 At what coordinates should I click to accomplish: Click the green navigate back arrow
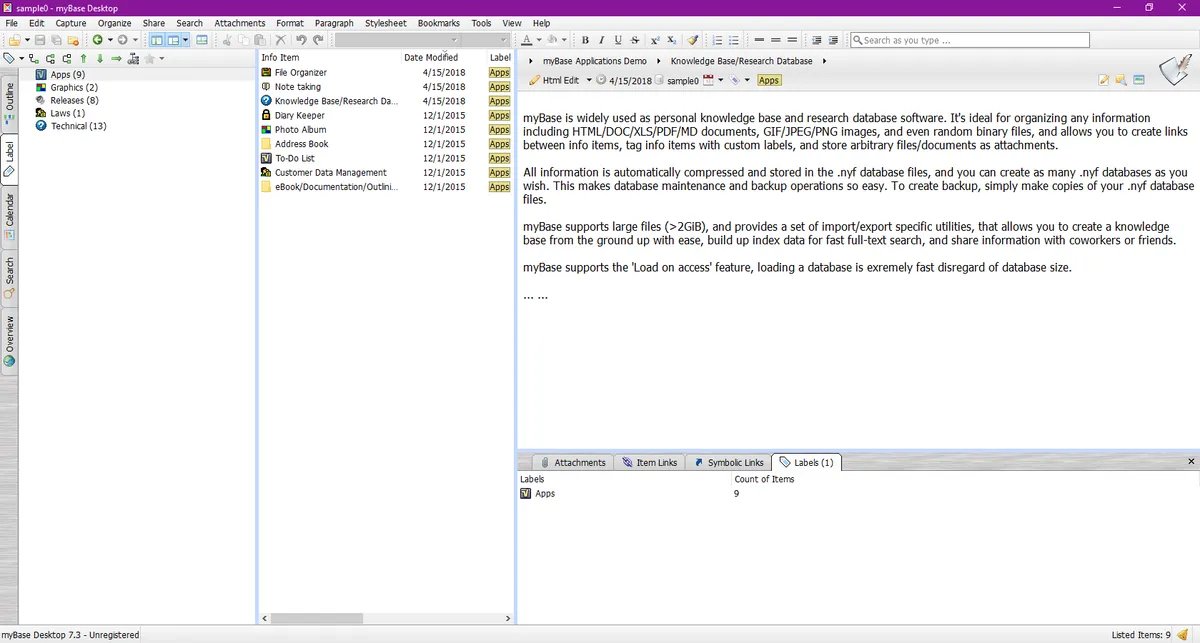tap(97, 40)
